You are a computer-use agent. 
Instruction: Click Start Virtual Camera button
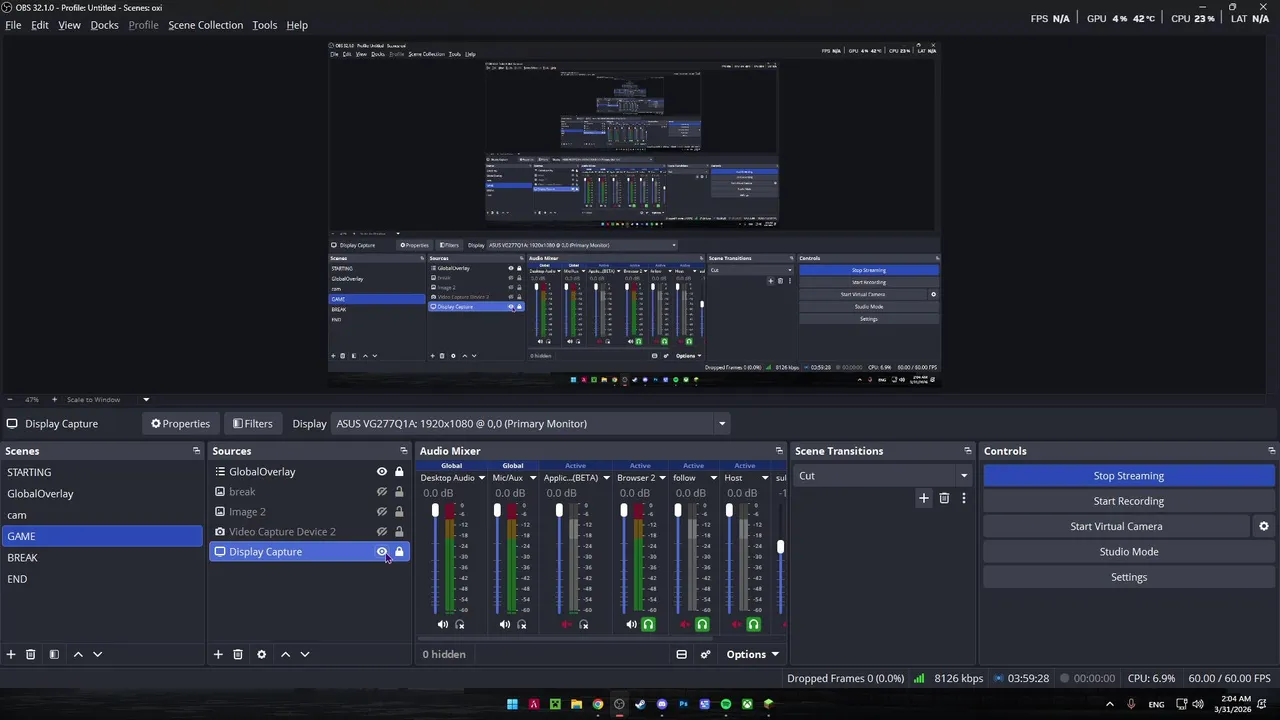coord(1116,526)
